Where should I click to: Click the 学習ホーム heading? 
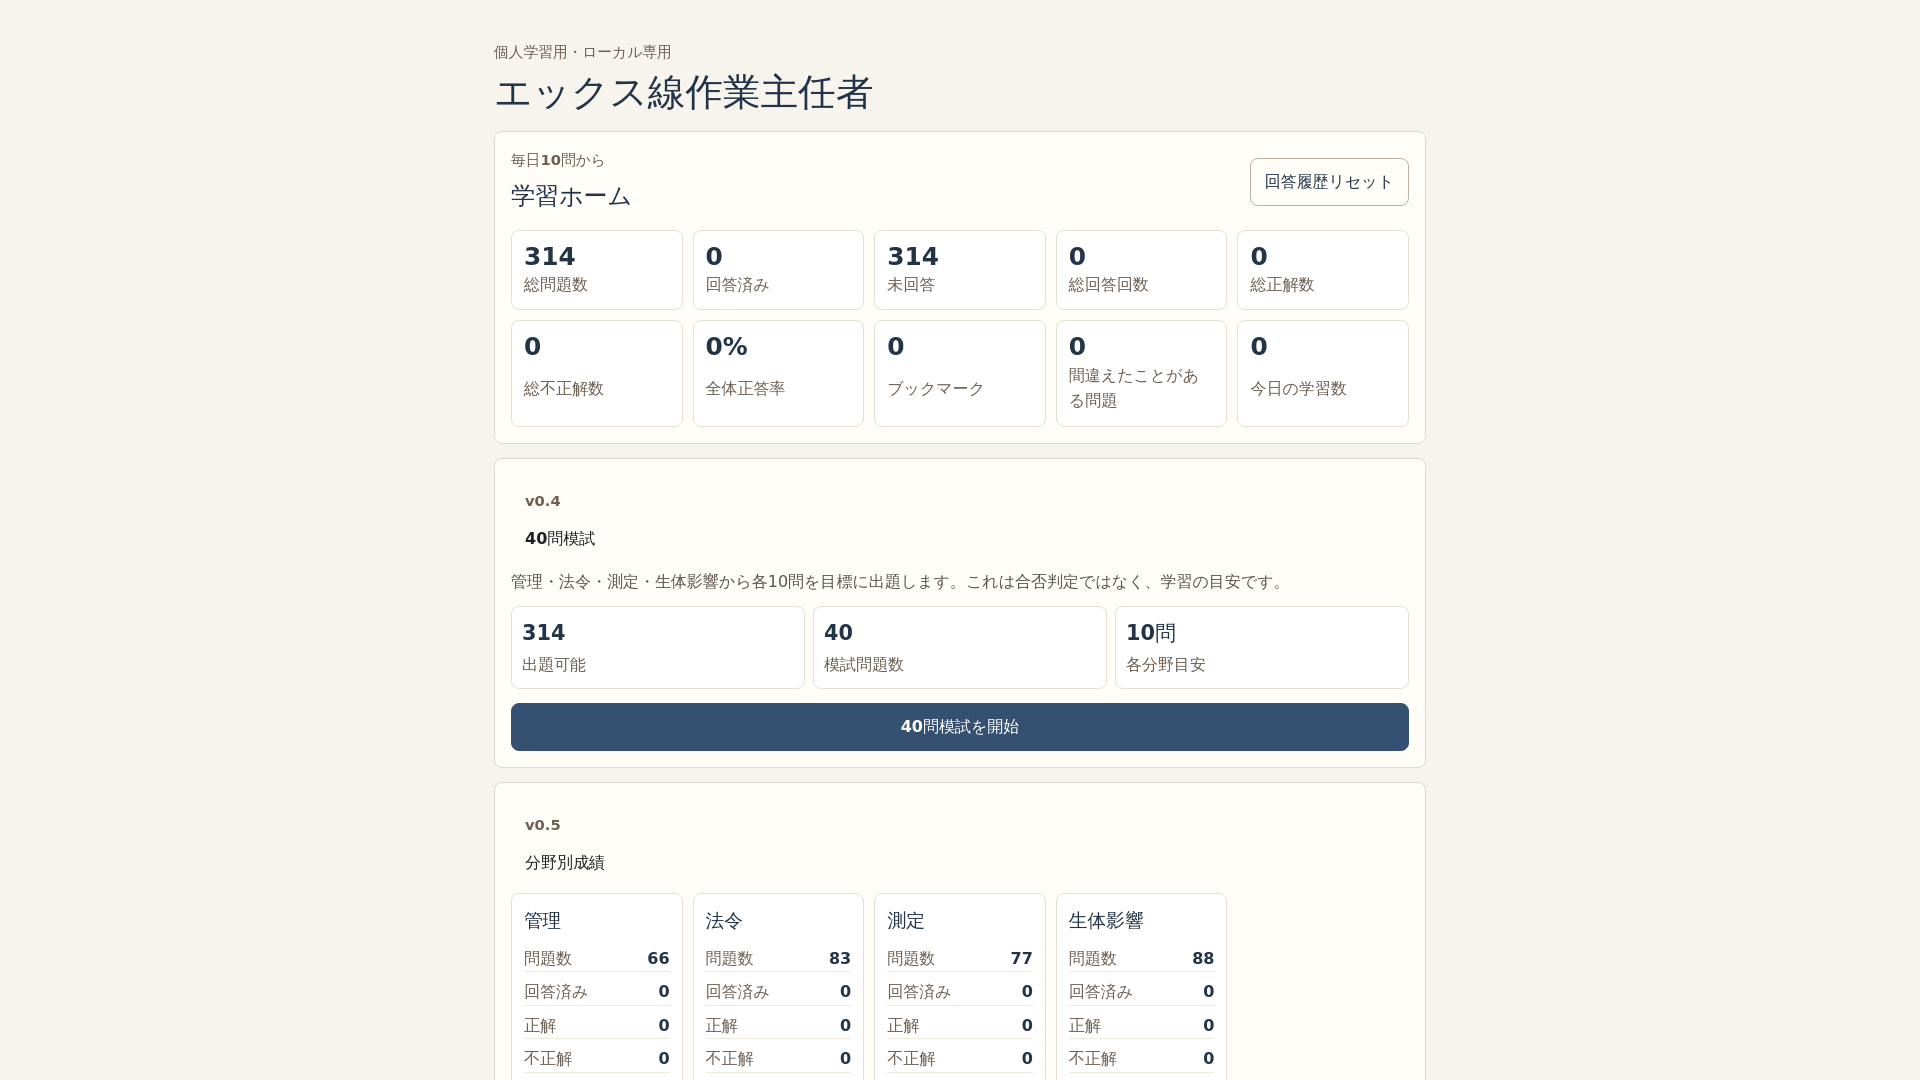point(571,196)
